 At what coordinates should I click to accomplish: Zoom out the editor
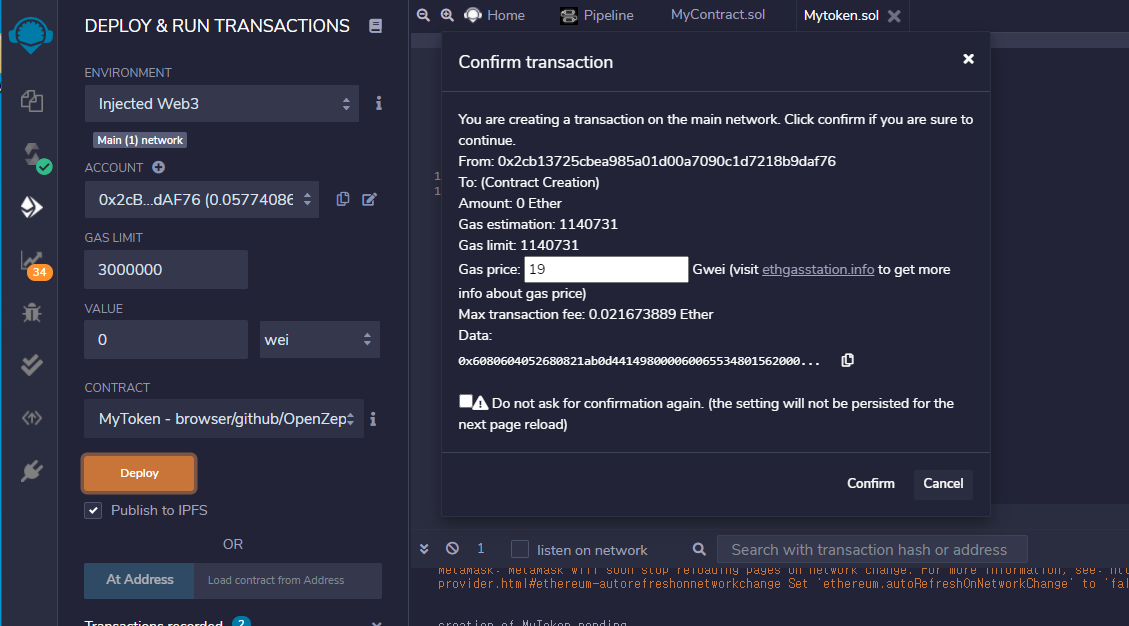click(423, 15)
